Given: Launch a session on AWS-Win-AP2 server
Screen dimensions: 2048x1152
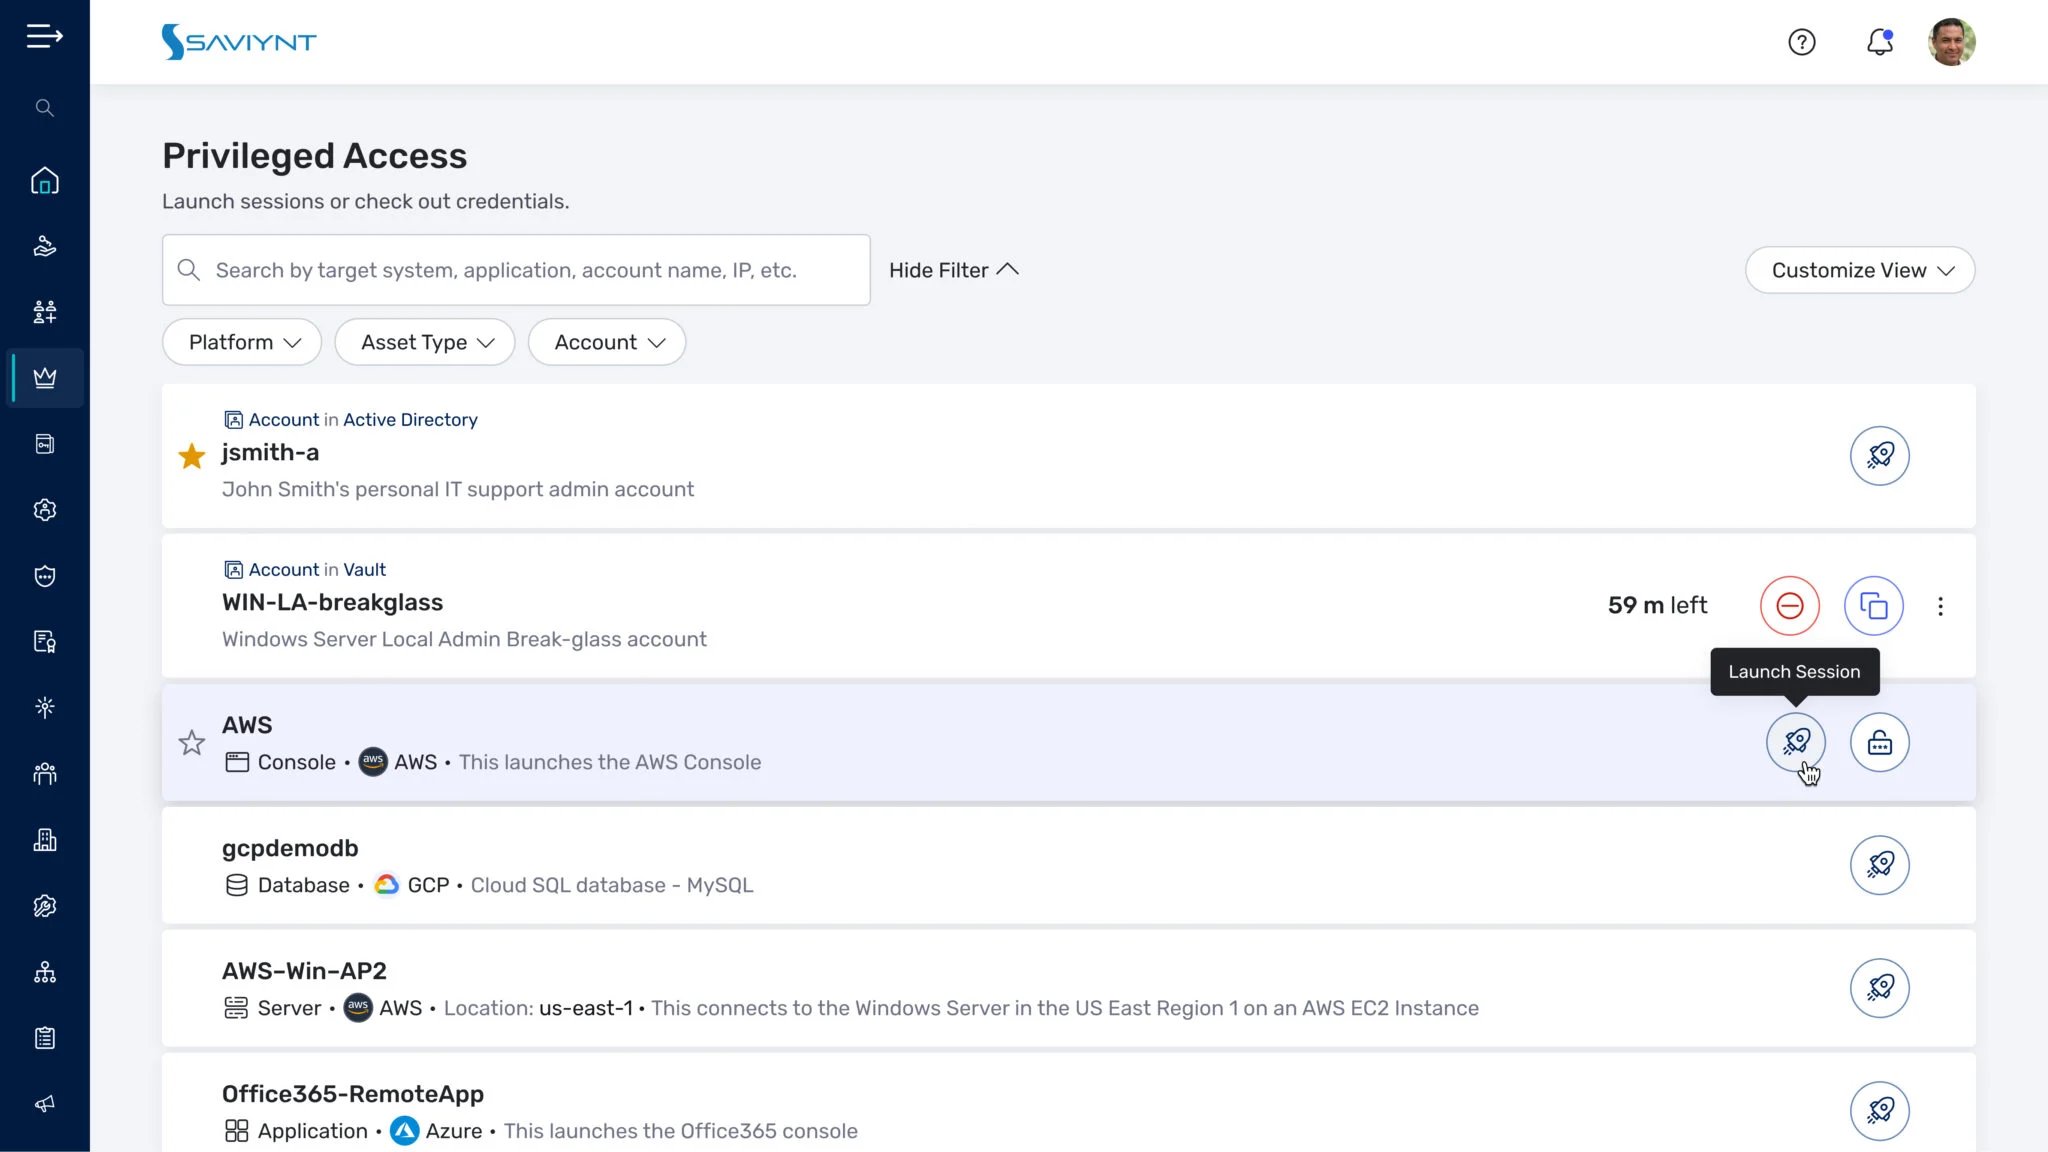Looking at the screenshot, I should (1880, 988).
